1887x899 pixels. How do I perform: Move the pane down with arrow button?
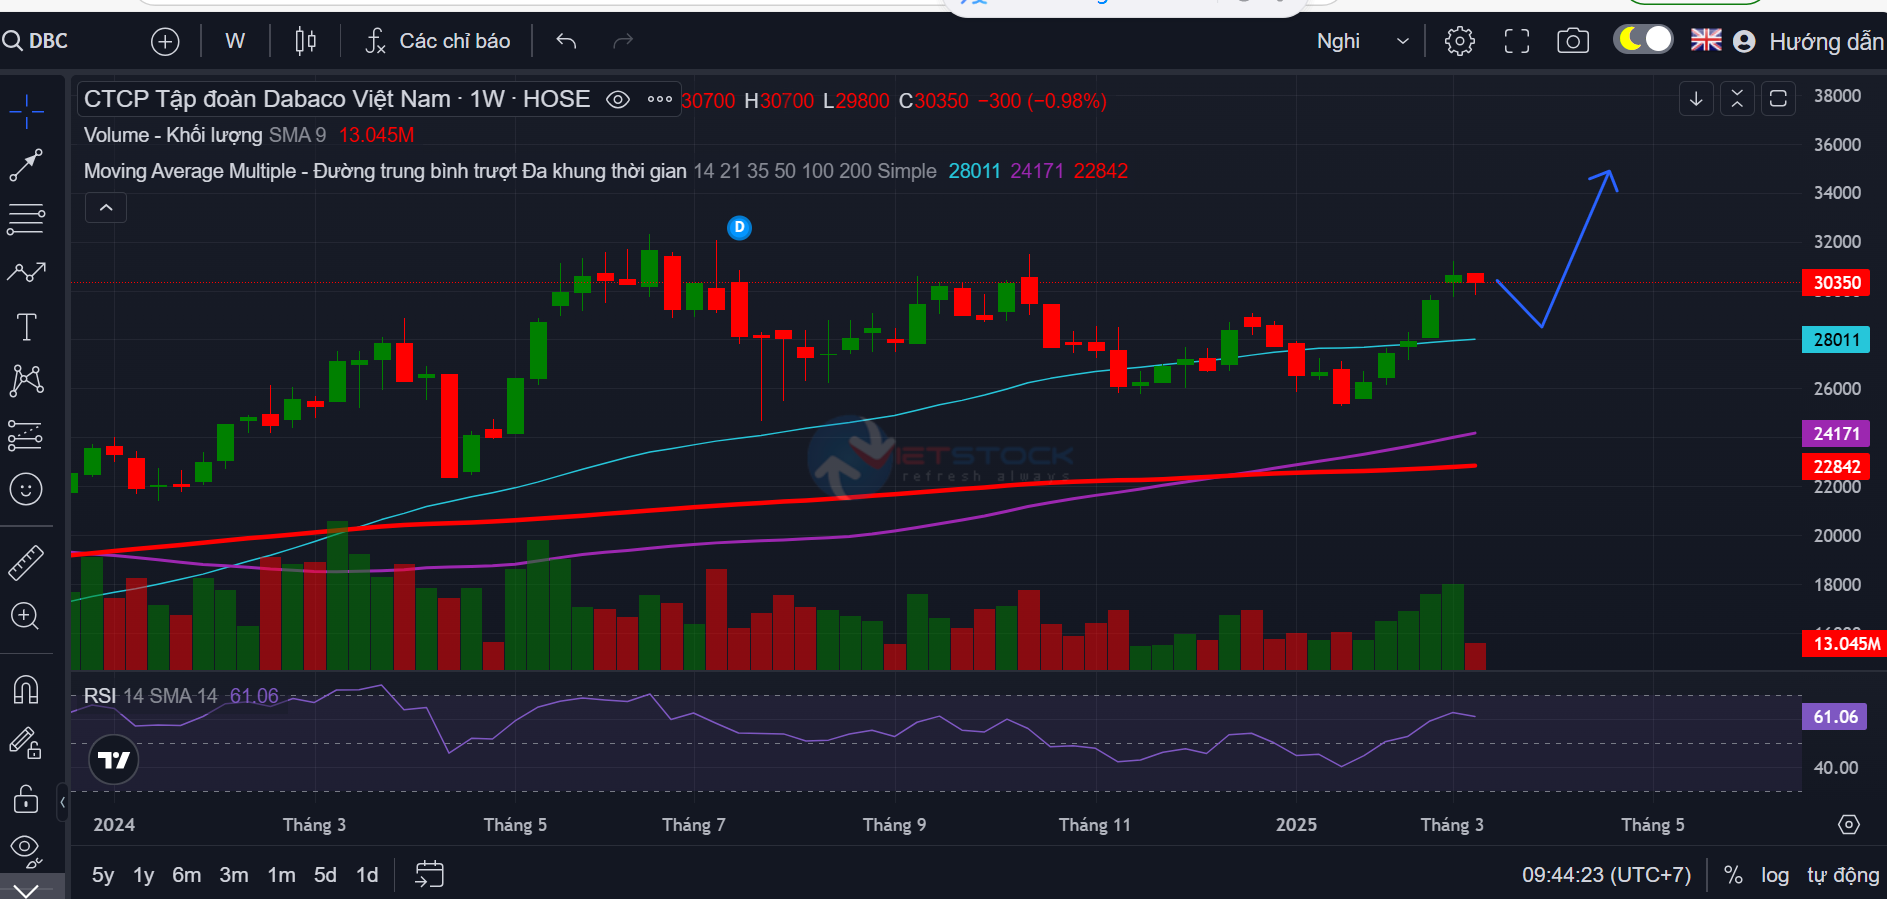1696,99
